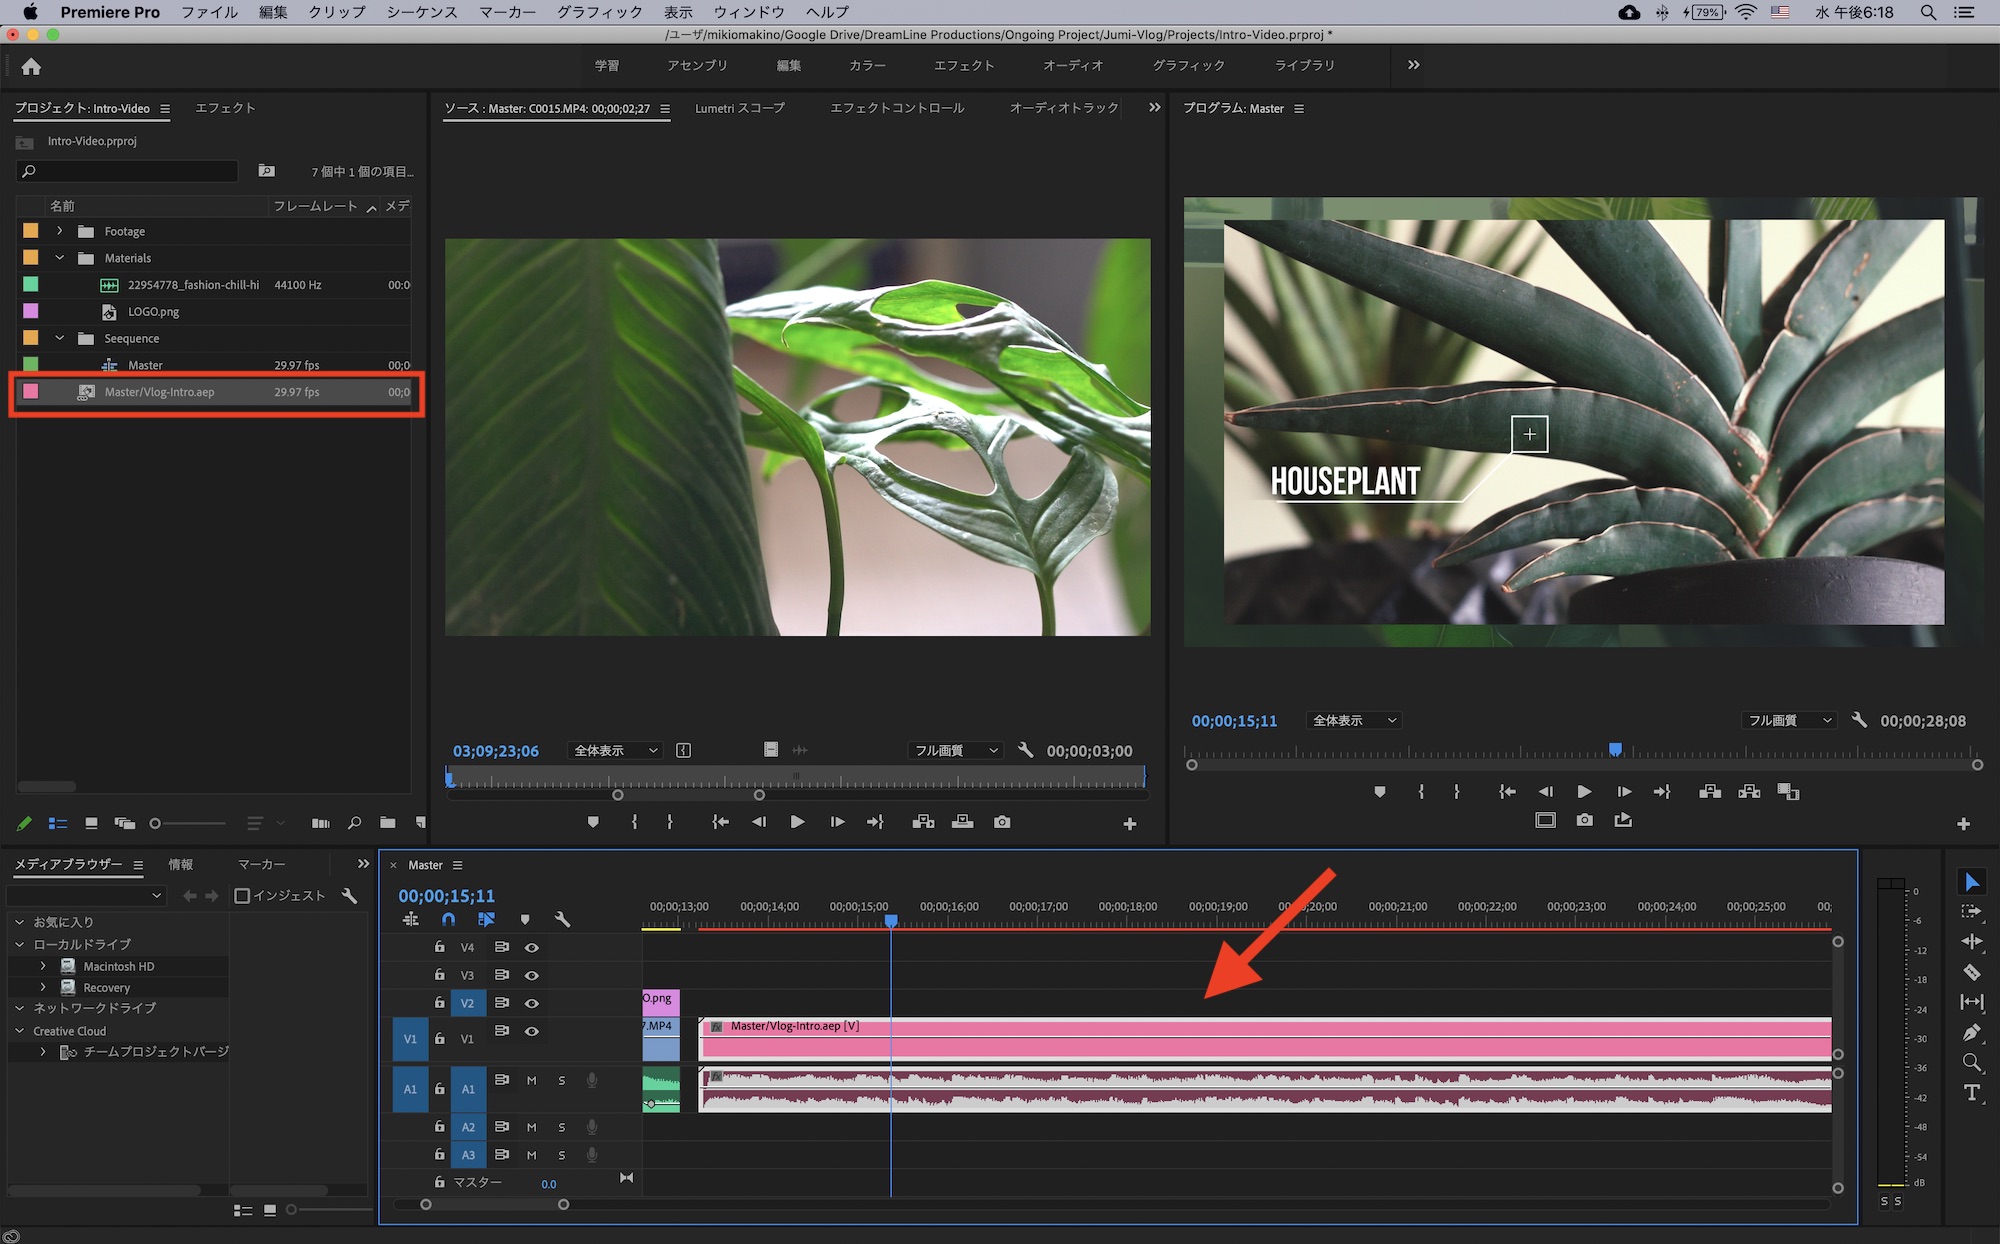Select the Type tool
2000x1244 pixels.
pos(1971,1092)
